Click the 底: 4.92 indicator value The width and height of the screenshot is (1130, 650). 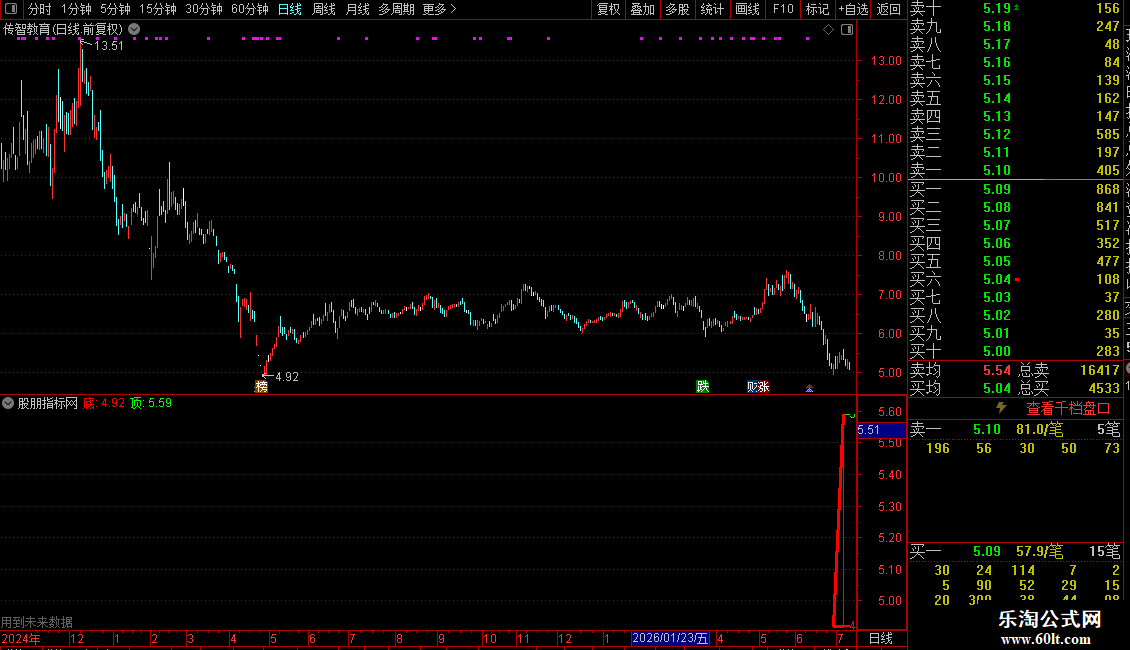click(x=104, y=404)
